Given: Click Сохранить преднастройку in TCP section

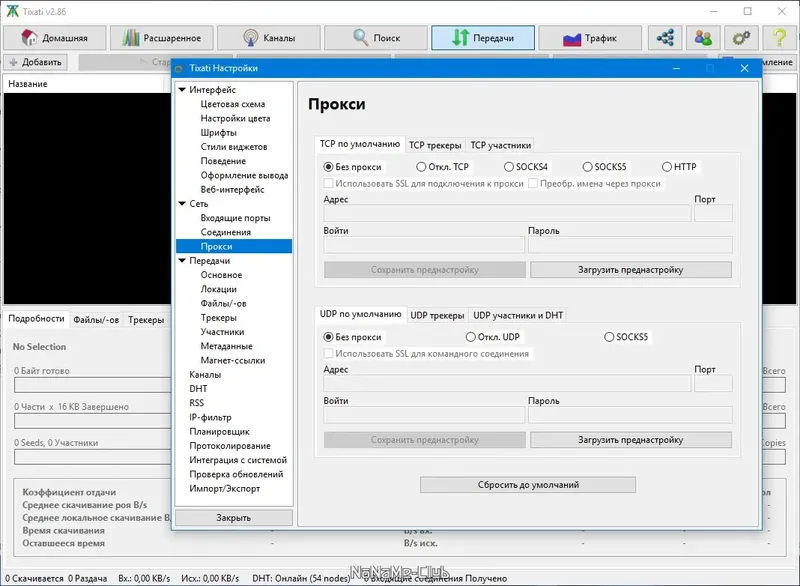Looking at the screenshot, I should [424, 270].
